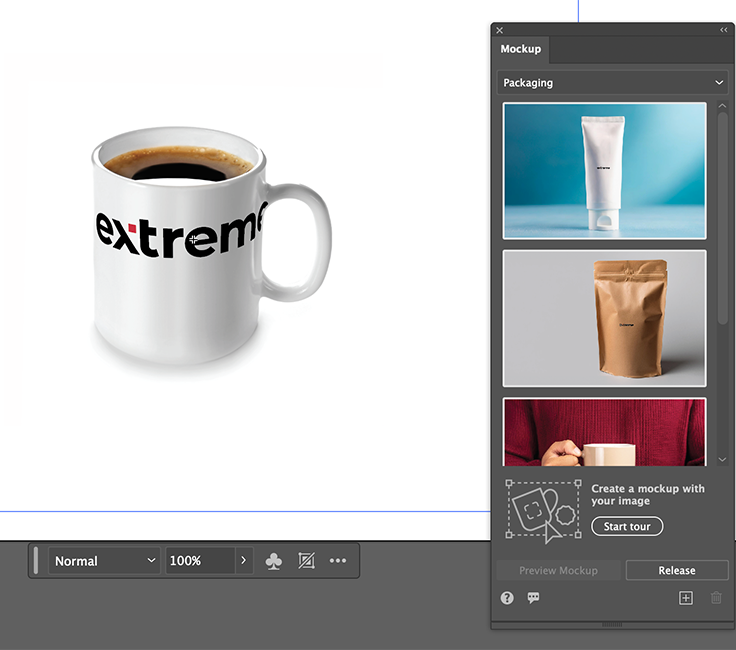Close the Mockup panel

[500, 30]
